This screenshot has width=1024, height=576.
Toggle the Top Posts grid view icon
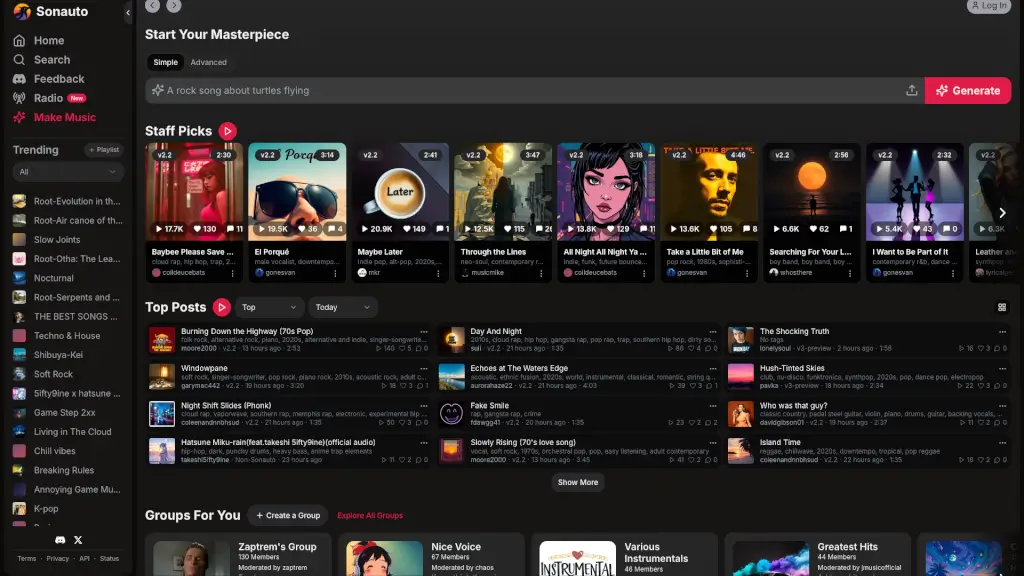pyautogui.click(x=1002, y=308)
